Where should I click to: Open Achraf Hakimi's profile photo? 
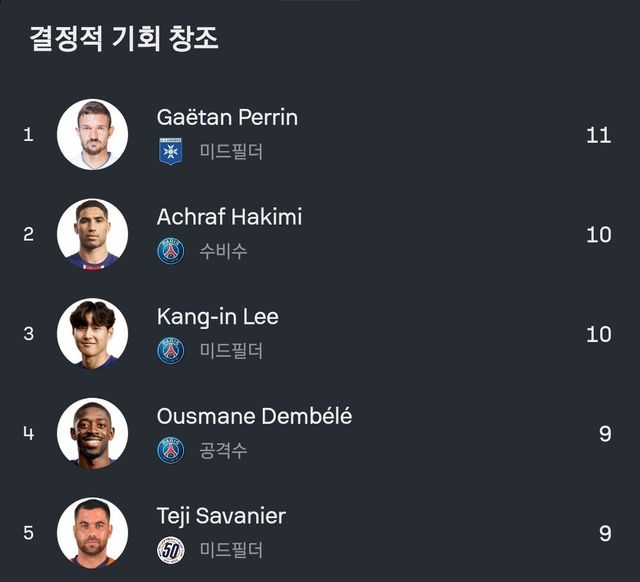pyautogui.click(x=92, y=234)
